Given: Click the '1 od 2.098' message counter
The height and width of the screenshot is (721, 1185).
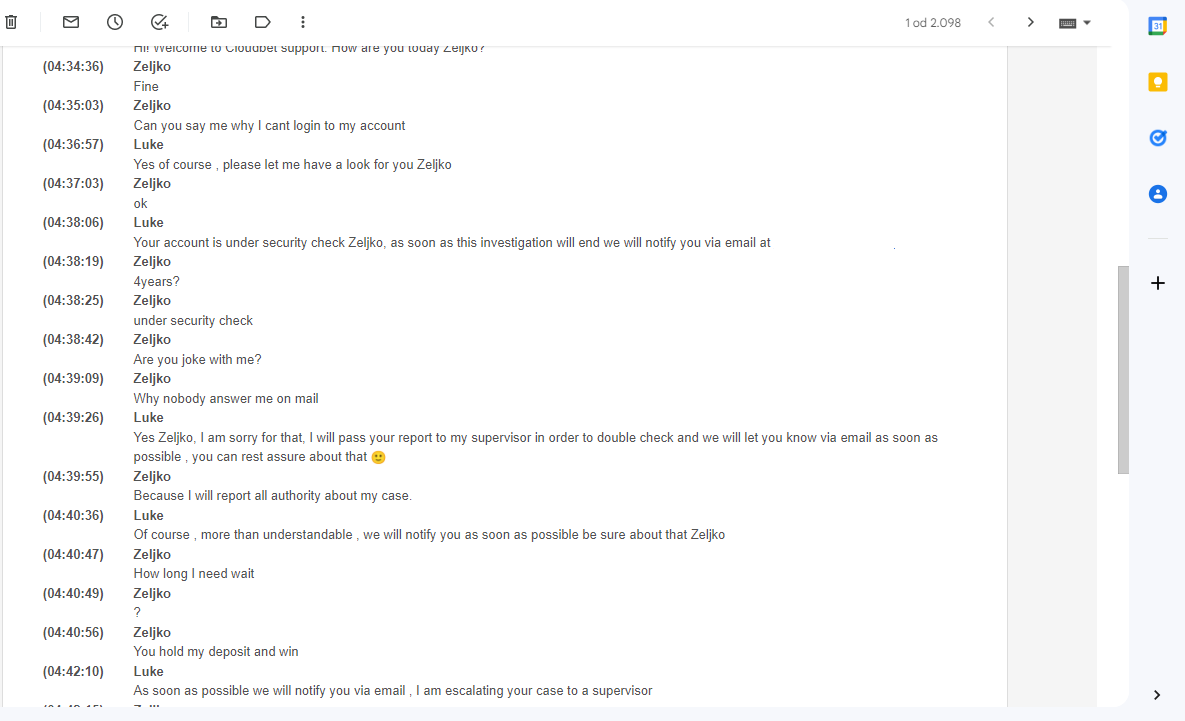Looking at the screenshot, I should click(x=933, y=23).
